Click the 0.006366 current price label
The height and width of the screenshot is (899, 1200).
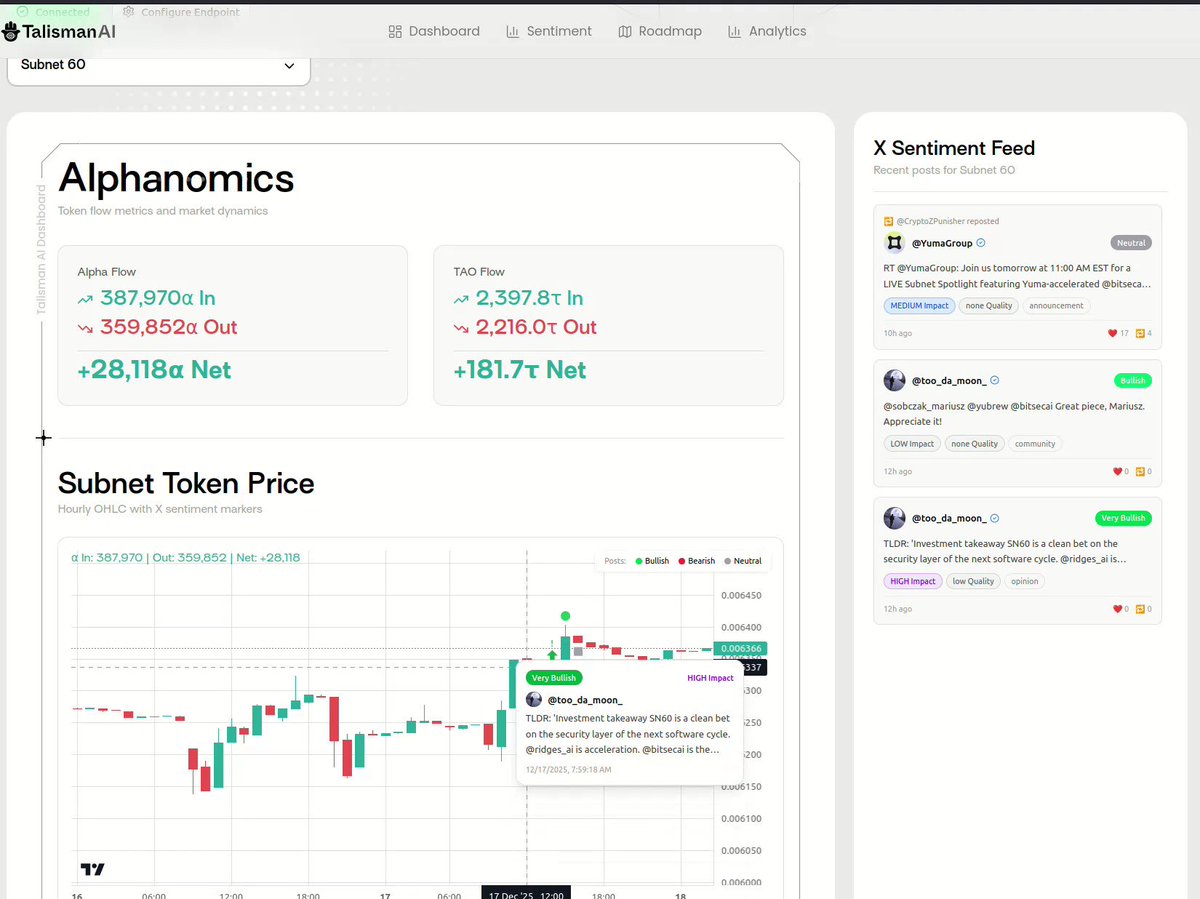[740, 648]
